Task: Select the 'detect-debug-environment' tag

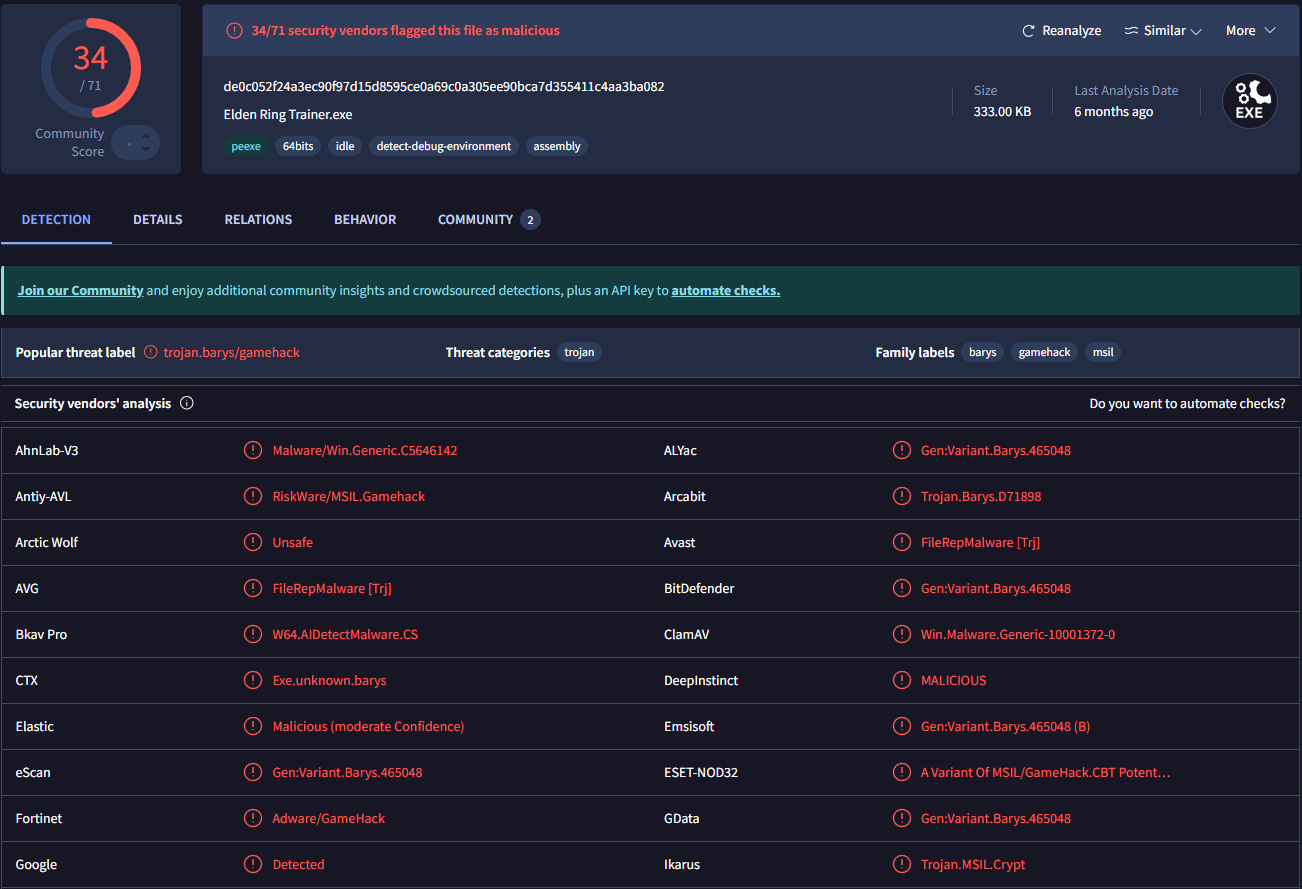Action: click(x=443, y=146)
